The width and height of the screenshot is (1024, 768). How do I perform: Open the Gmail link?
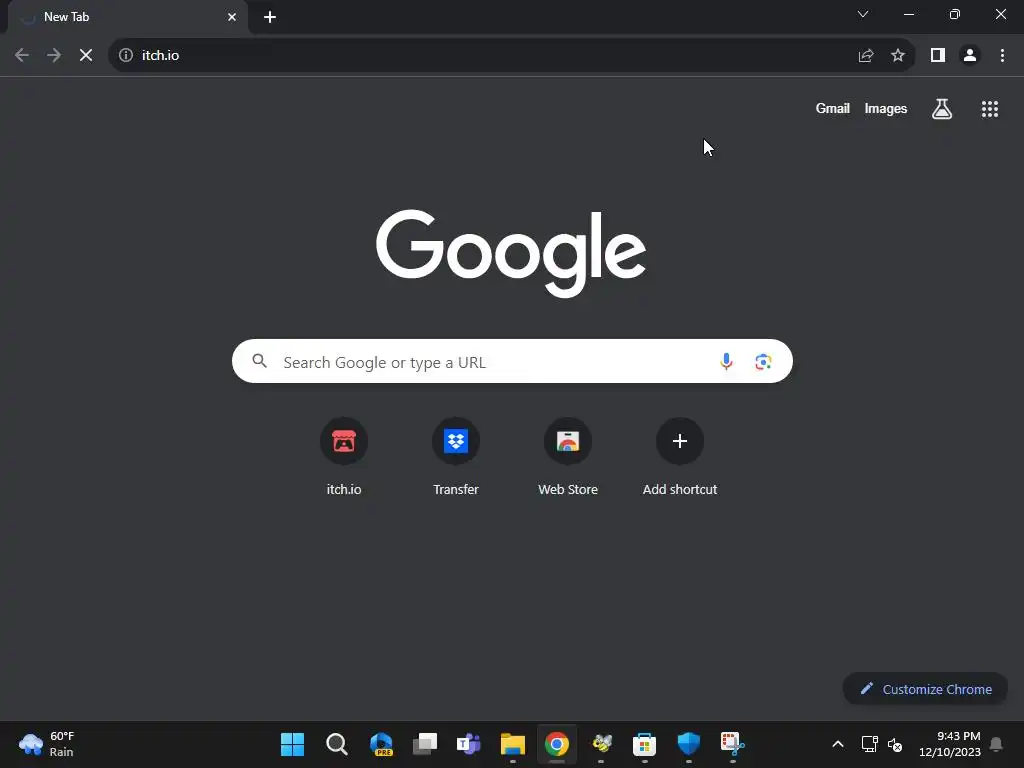(x=833, y=109)
